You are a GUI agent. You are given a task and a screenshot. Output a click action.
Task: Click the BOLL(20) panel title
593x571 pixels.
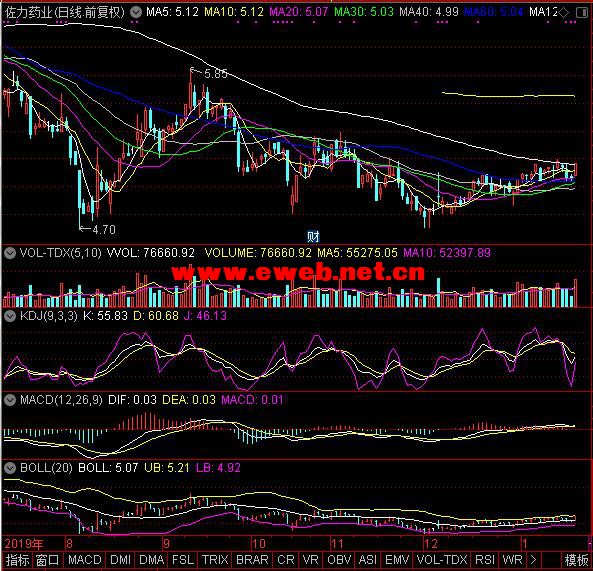tap(46, 468)
